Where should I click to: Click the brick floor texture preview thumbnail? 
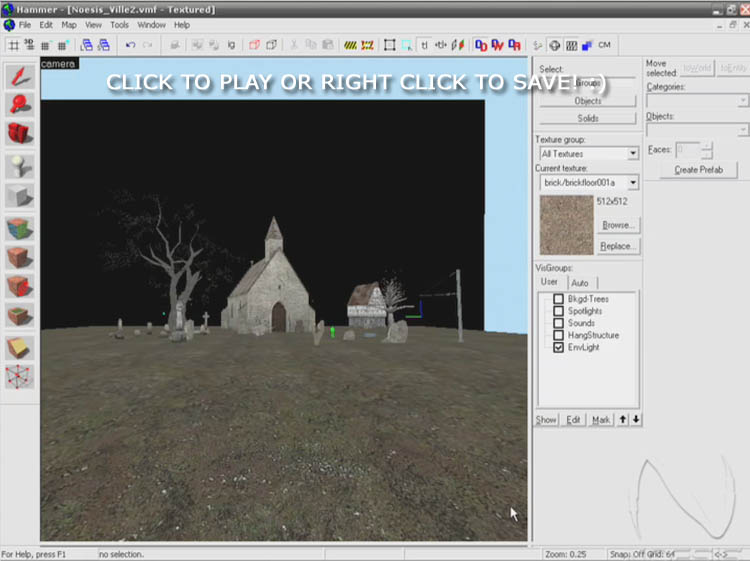click(565, 223)
